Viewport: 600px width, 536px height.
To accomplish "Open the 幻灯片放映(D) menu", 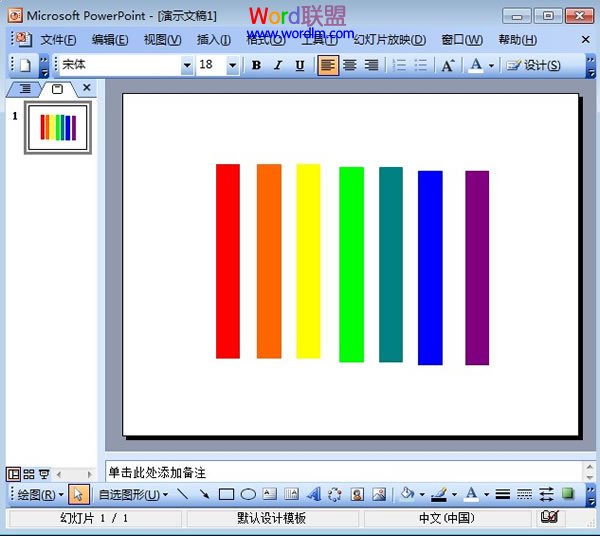I will (390, 39).
